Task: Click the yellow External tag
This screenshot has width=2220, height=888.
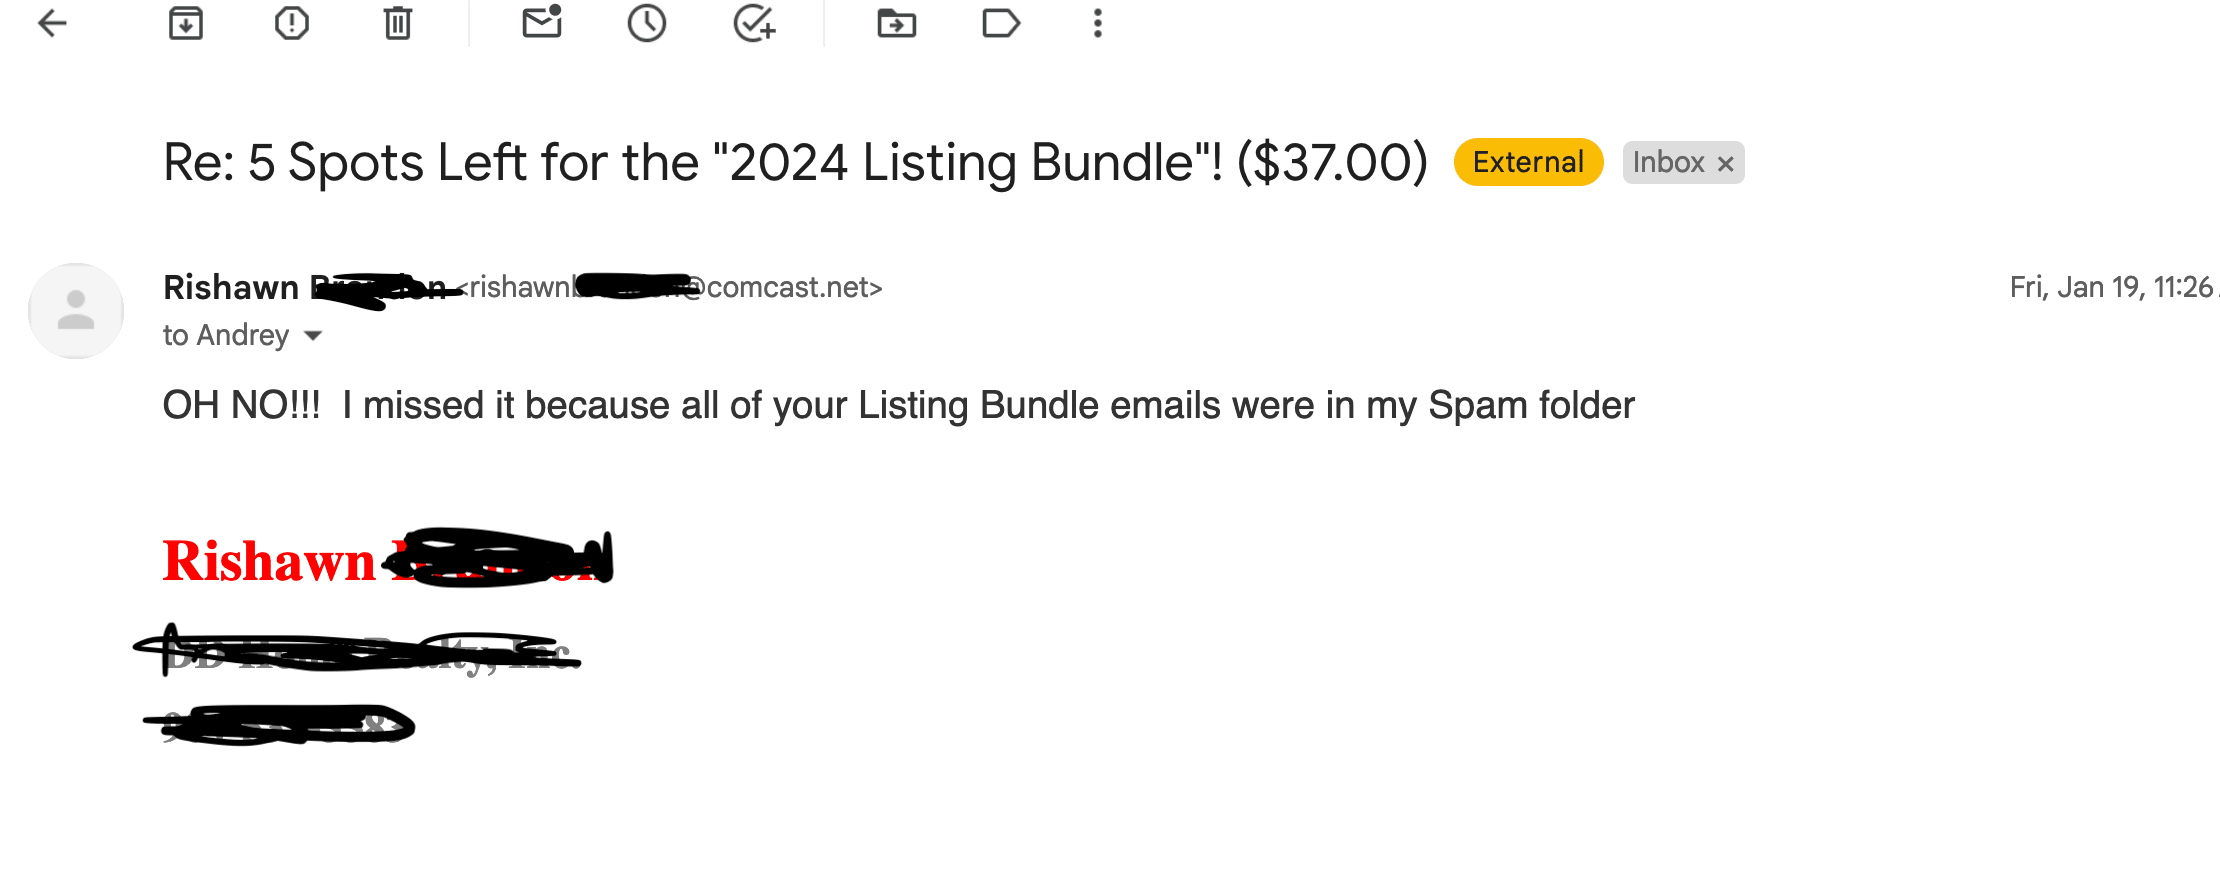Action: 1528,162
